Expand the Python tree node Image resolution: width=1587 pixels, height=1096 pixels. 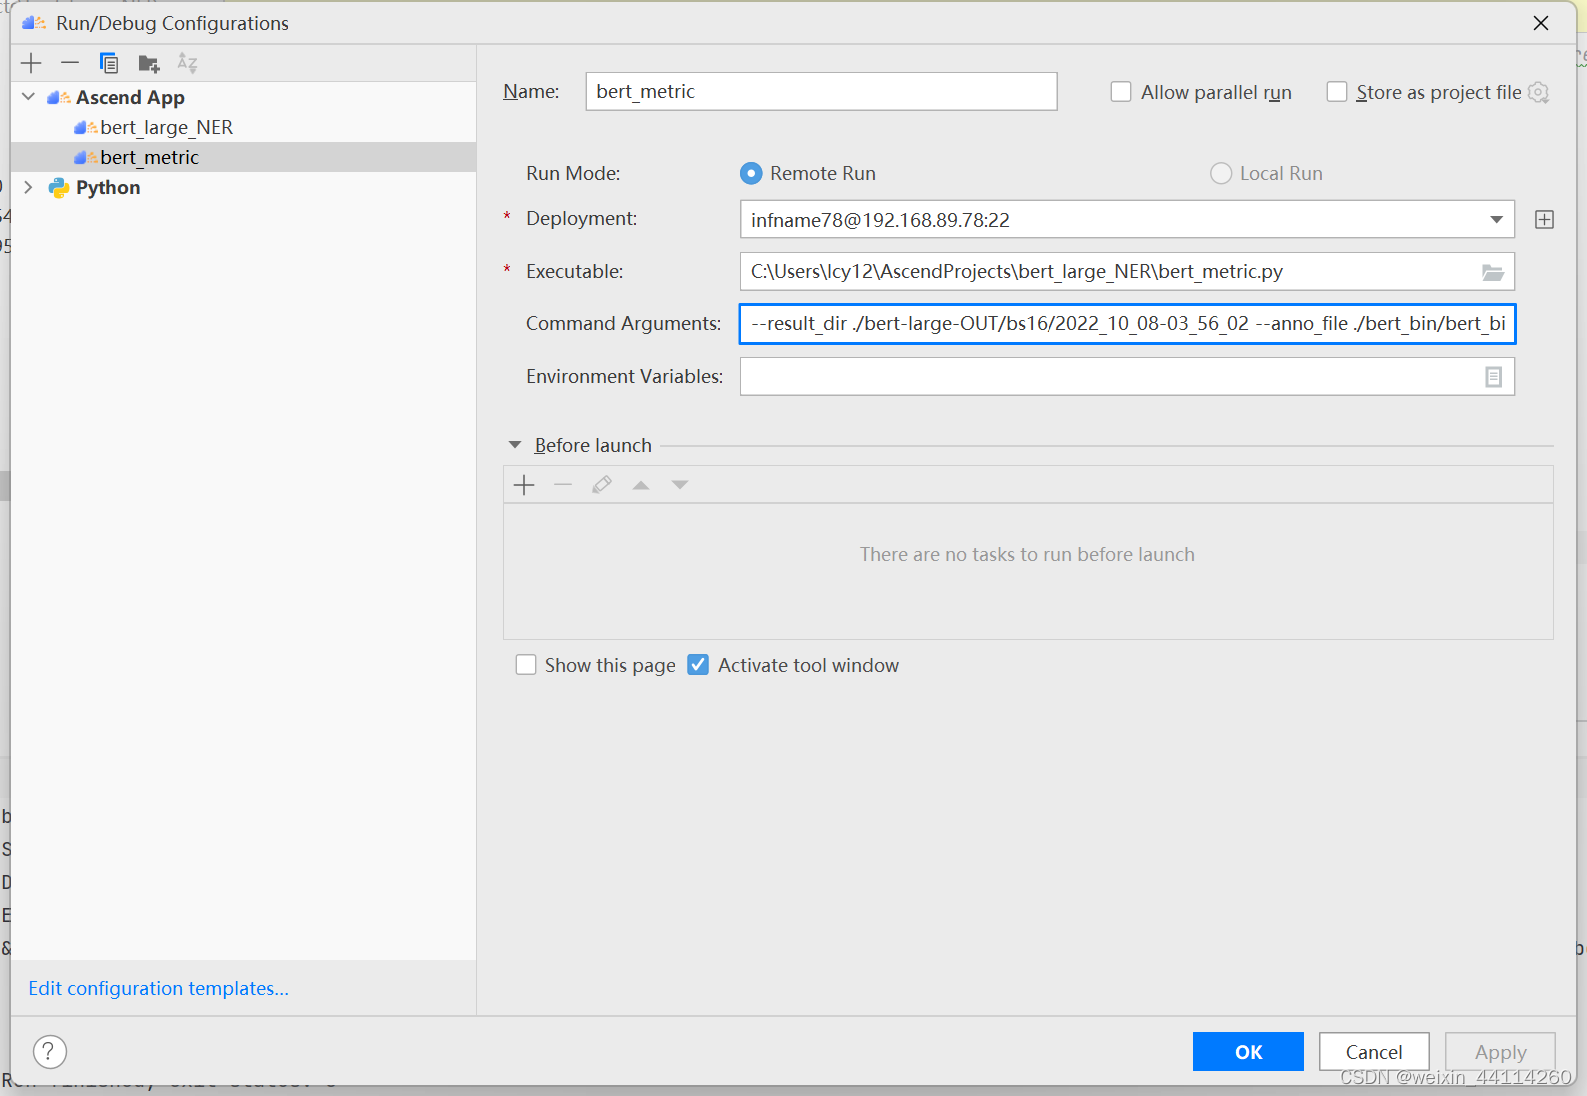28,187
